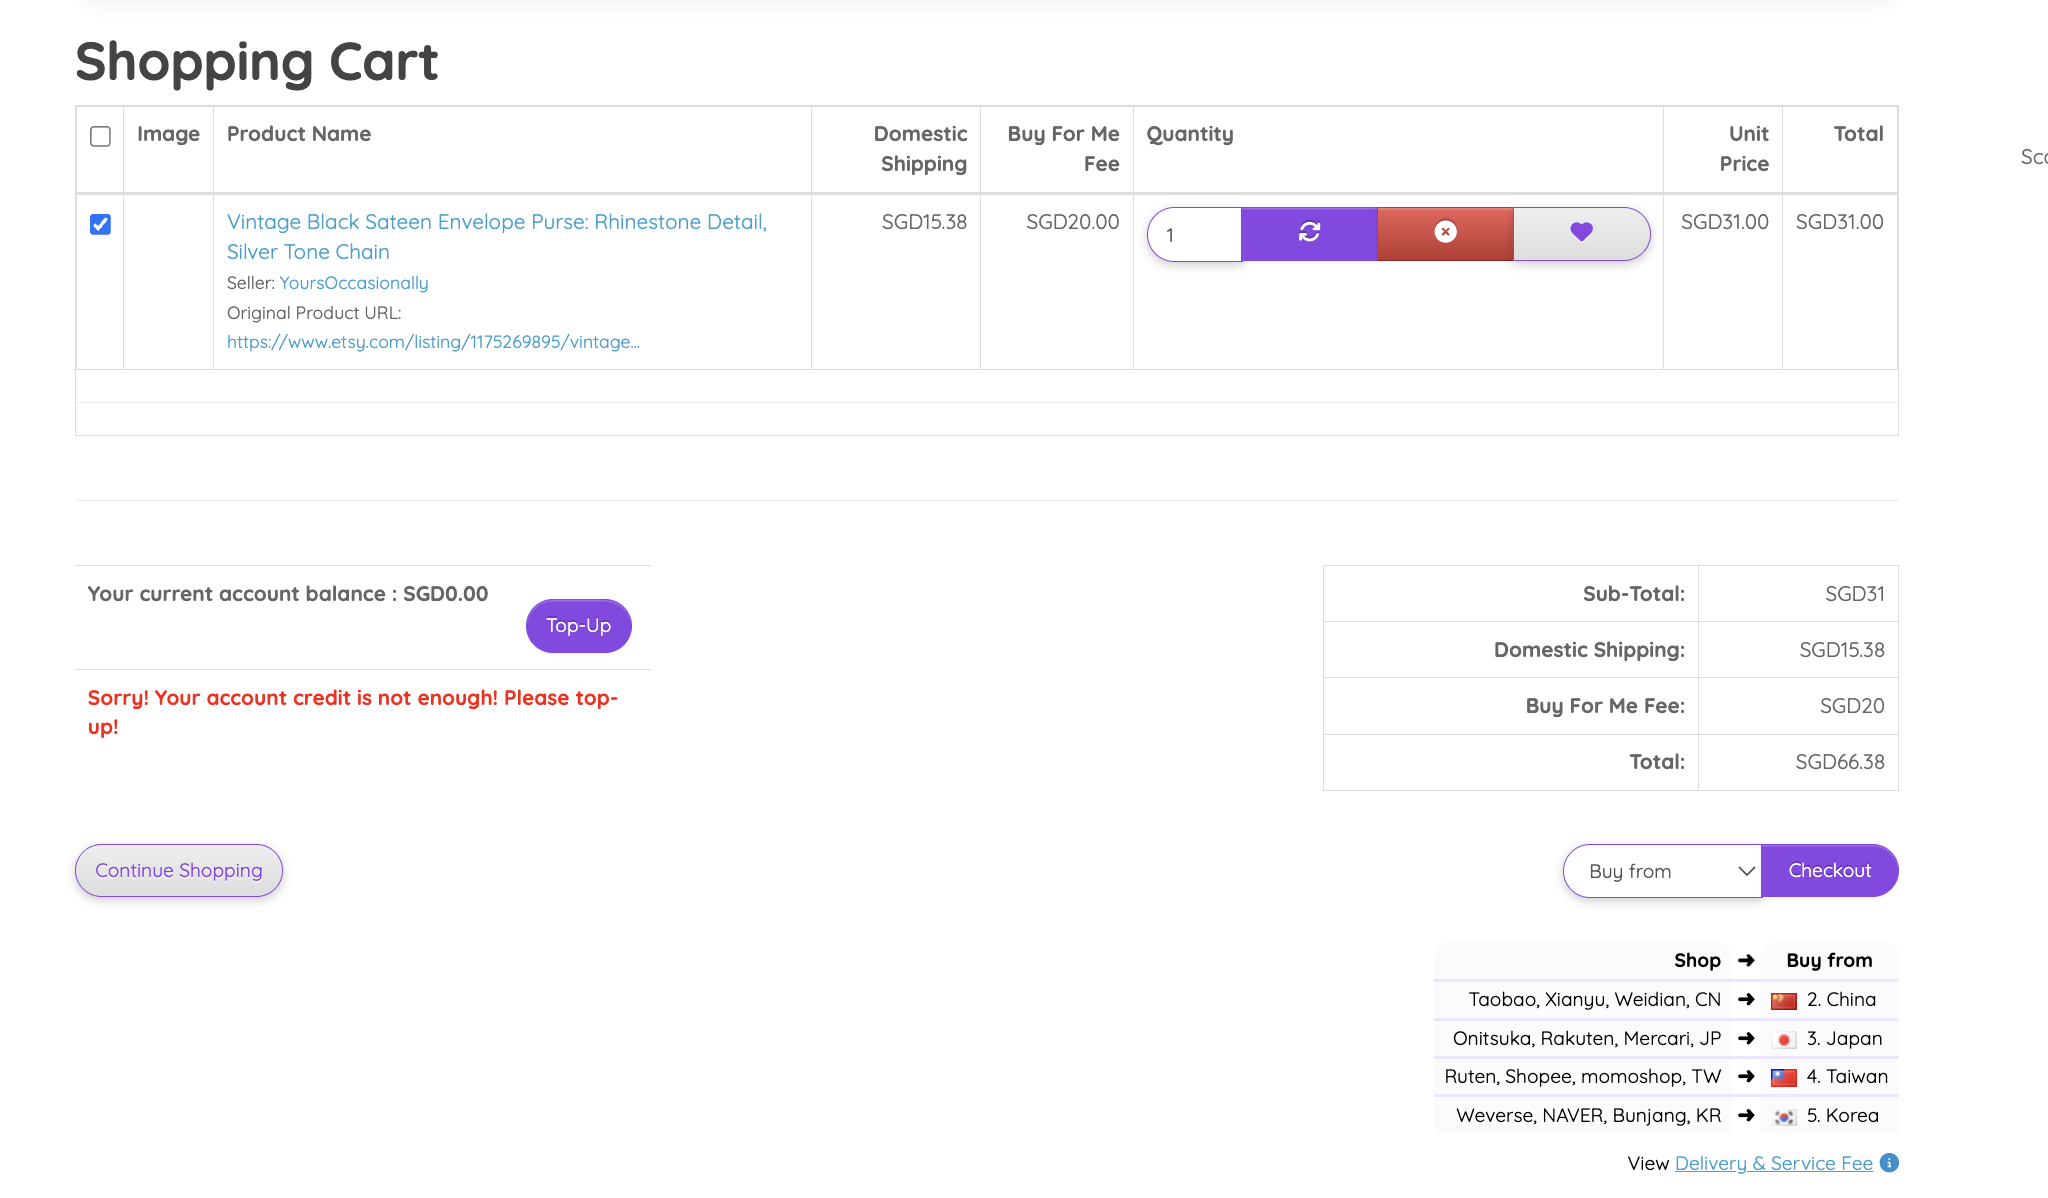Remove item with red X icon
This screenshot has width=2048, height=1198.
pos(1445,233)
